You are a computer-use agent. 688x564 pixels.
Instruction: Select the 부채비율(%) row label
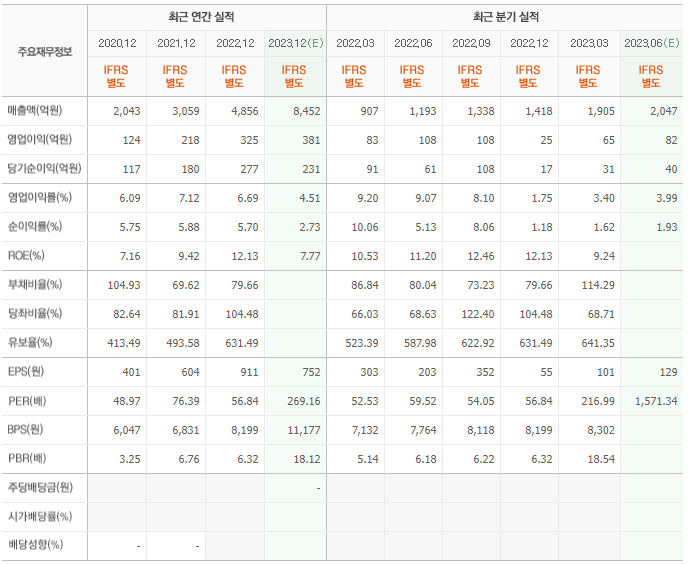(35, 284)
